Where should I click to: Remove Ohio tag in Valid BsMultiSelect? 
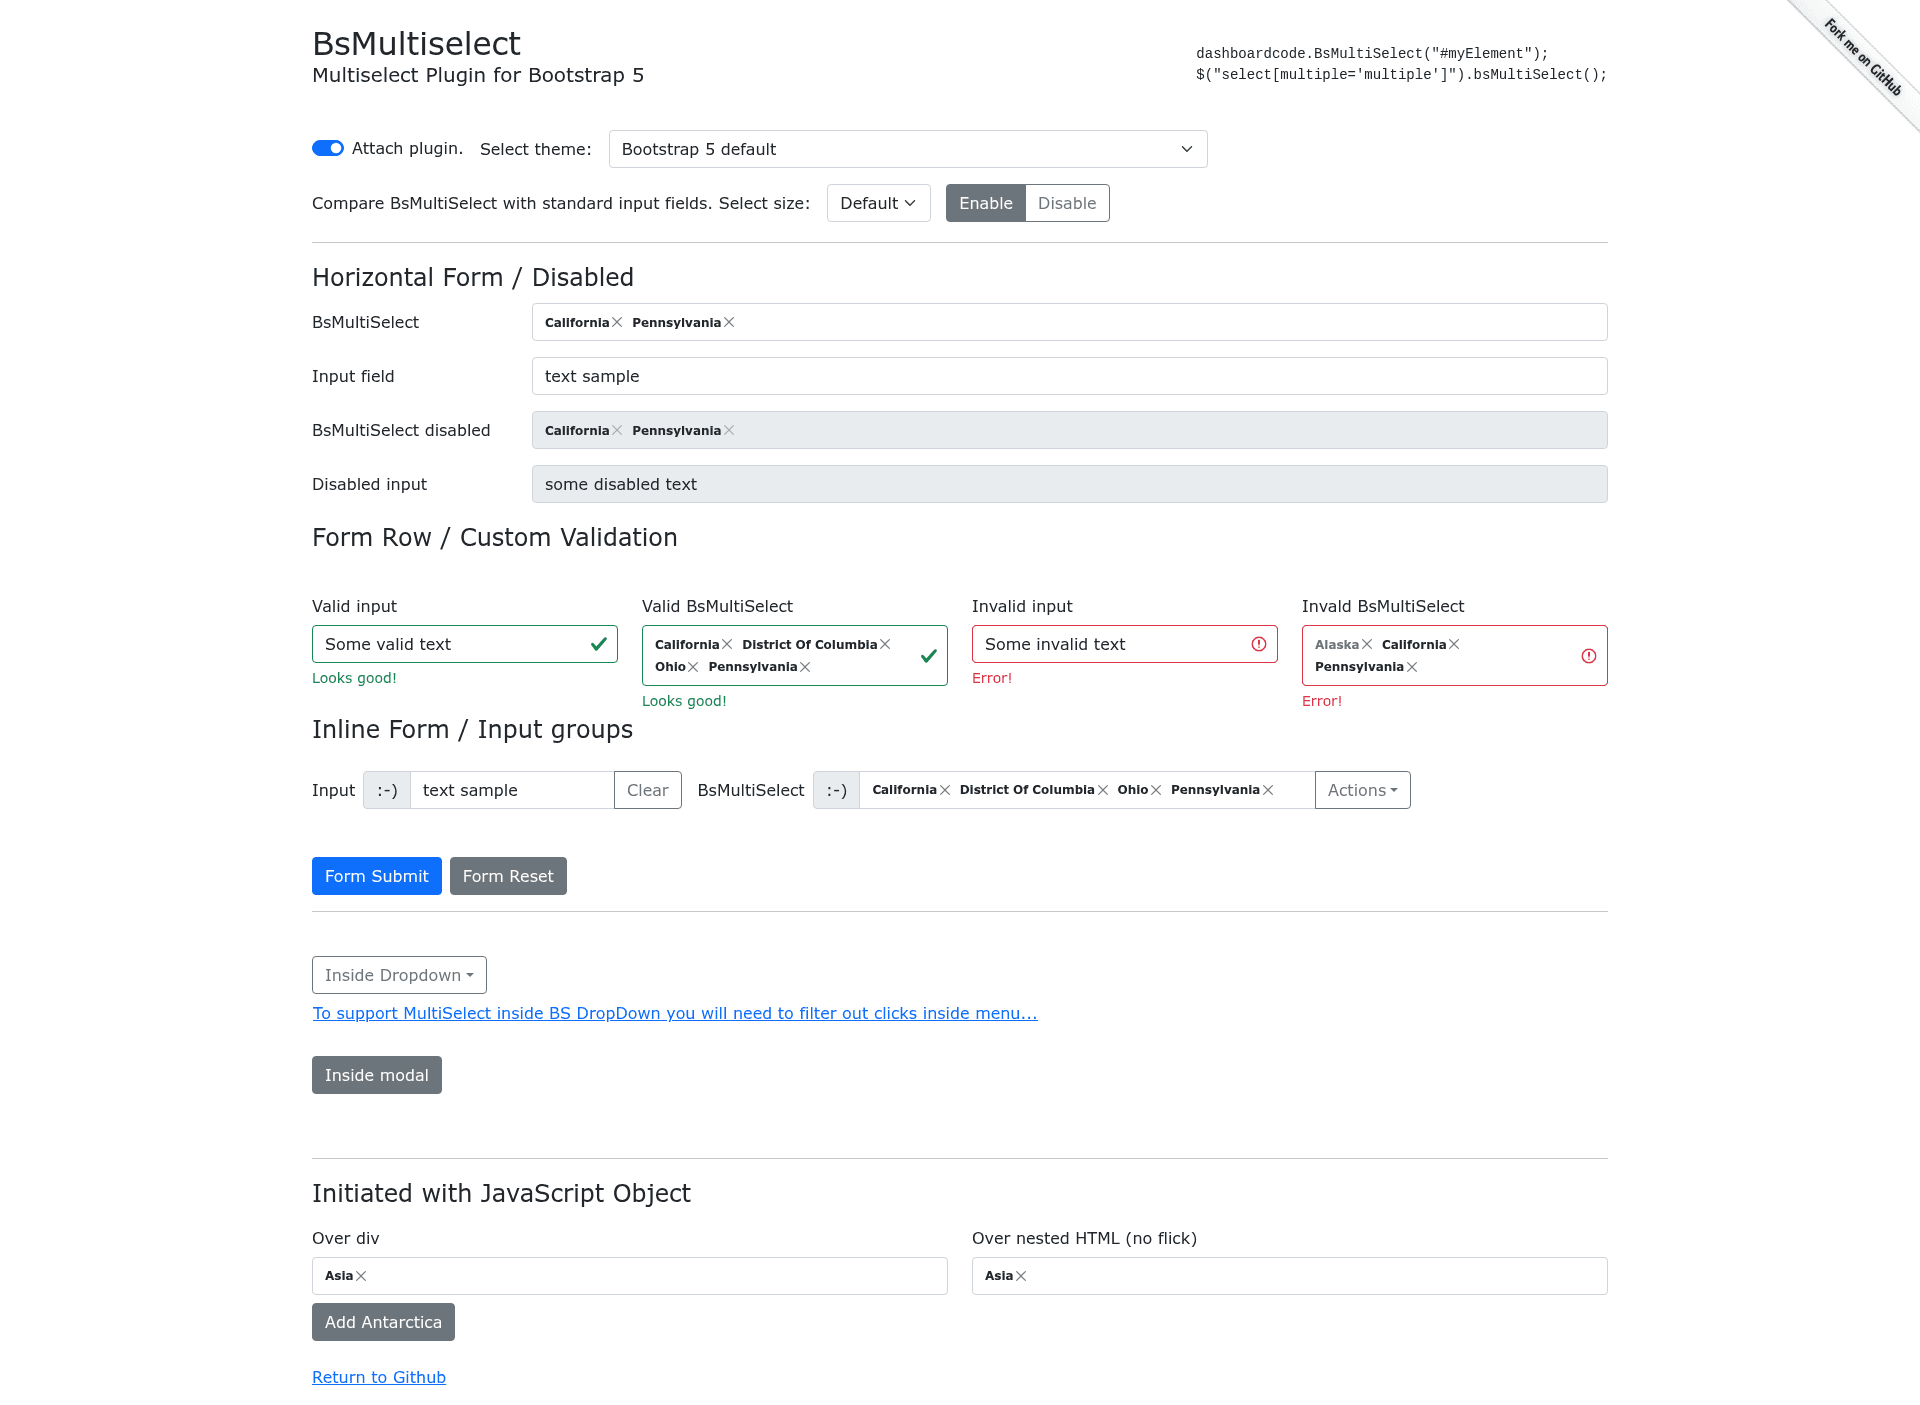point(693,667)
